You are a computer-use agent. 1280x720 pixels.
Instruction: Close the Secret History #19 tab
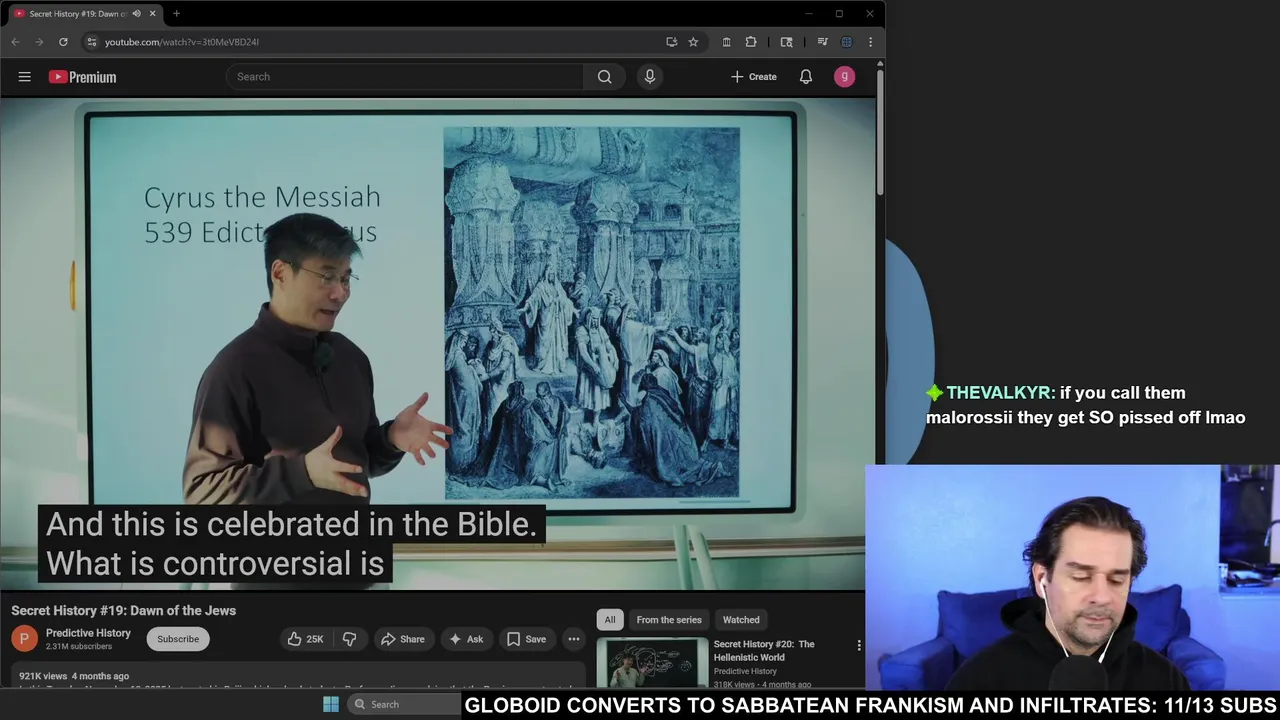click(153, 14)
